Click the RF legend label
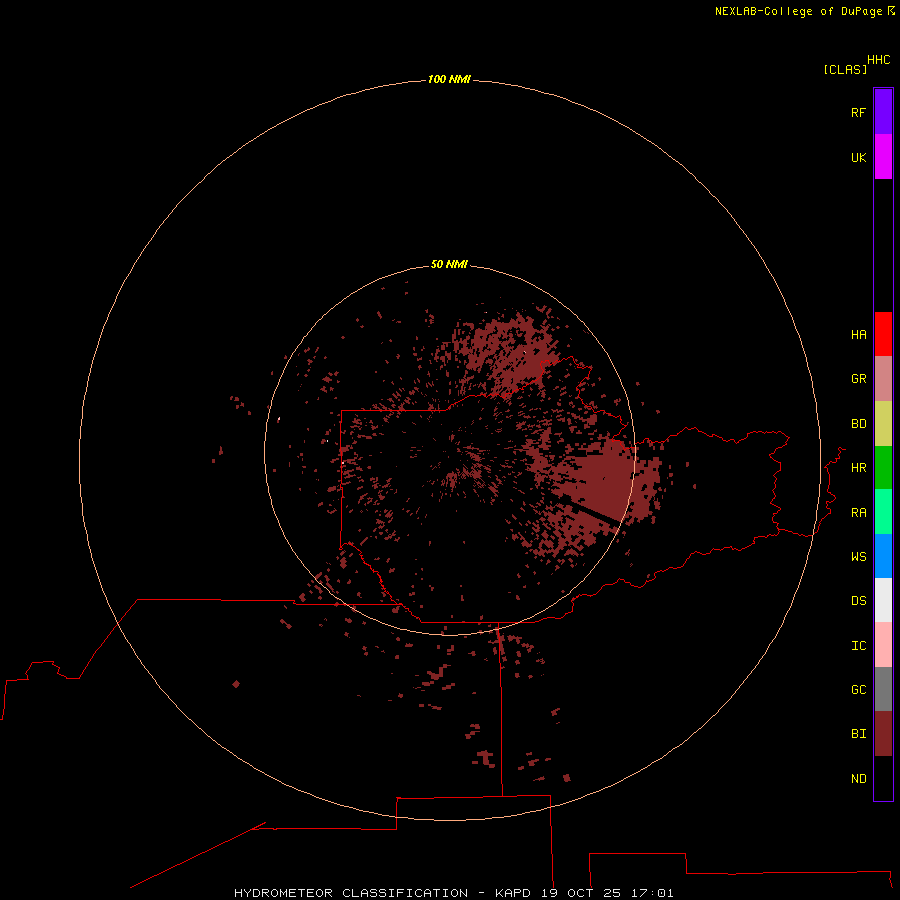Screen dimensions: 900x900 coord(858,112)
